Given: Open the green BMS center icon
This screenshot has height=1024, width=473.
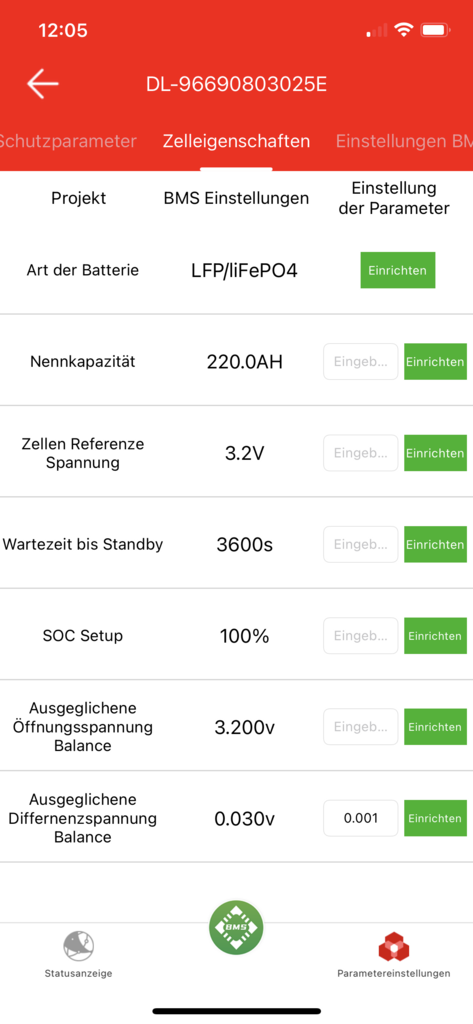Looking at the screenshot, I should 236,927.
